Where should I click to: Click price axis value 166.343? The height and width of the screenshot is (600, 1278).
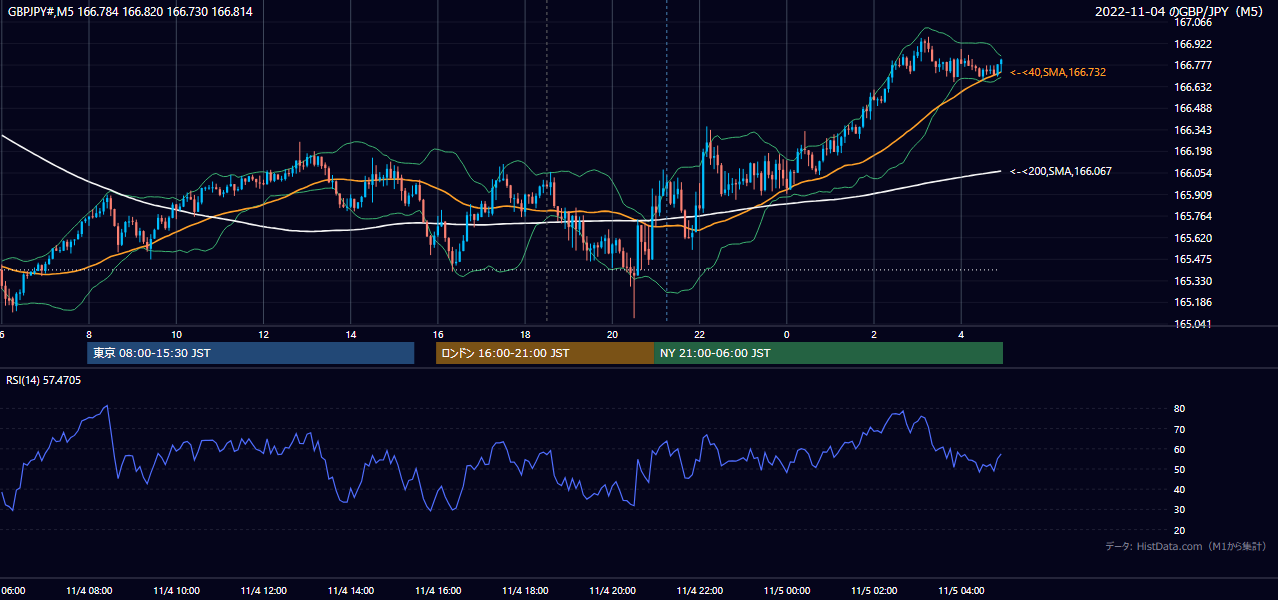coord(1193,130)
